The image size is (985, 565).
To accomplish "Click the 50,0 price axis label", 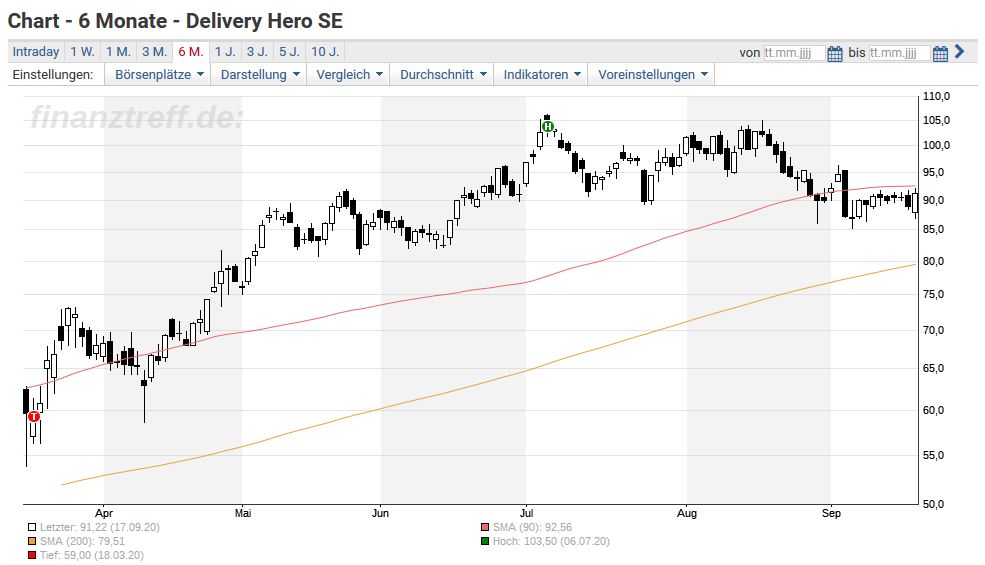I will (x=933, y=503).
